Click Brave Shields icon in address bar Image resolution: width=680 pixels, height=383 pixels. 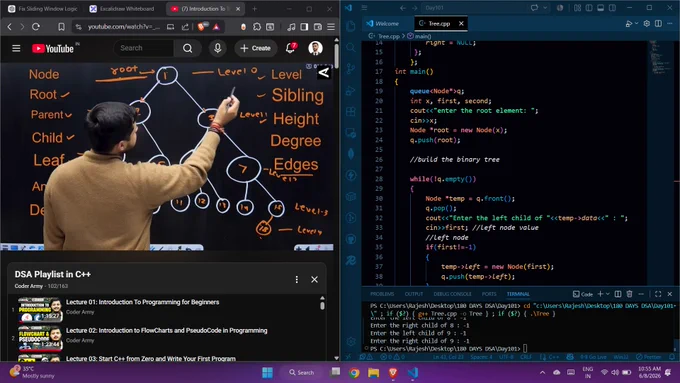click(x=202, y=26)
